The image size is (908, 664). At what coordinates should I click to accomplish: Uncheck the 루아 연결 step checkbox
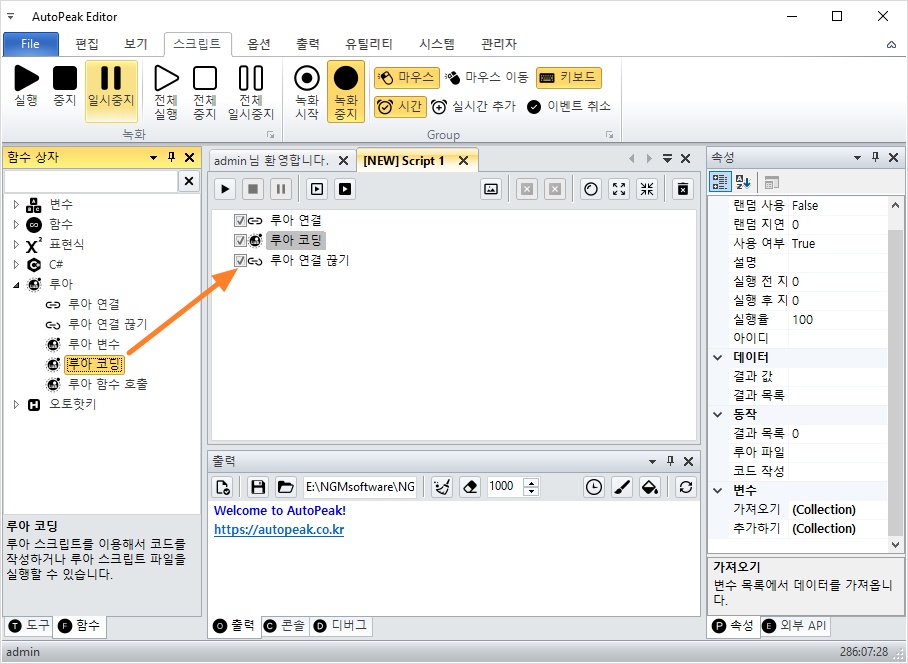(x=240, y=221)
